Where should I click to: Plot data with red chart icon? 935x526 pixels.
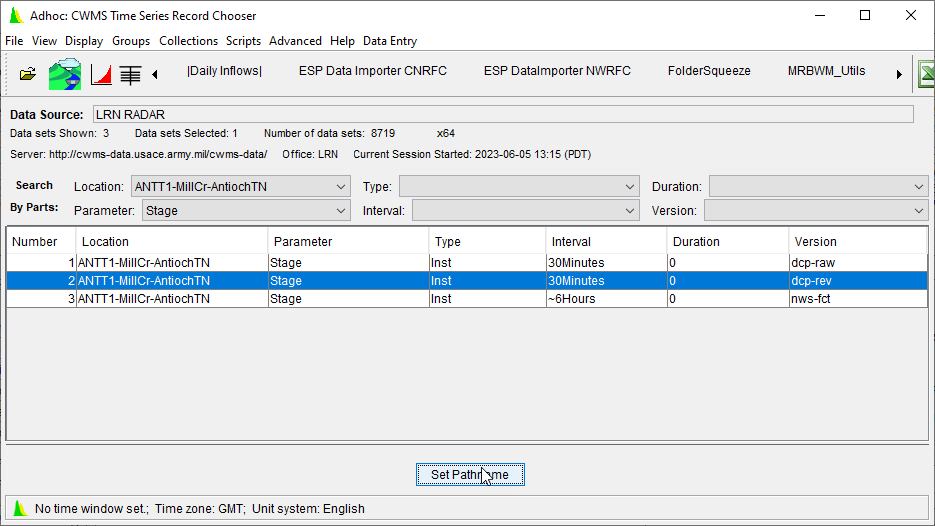(x=101, y=75)
